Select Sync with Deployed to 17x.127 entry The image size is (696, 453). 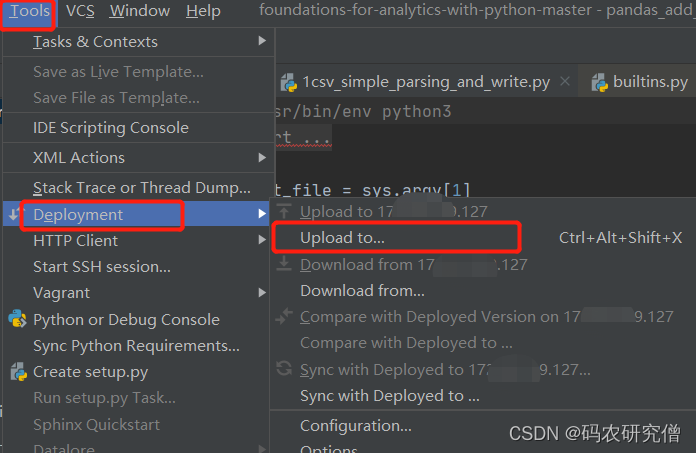482,370
